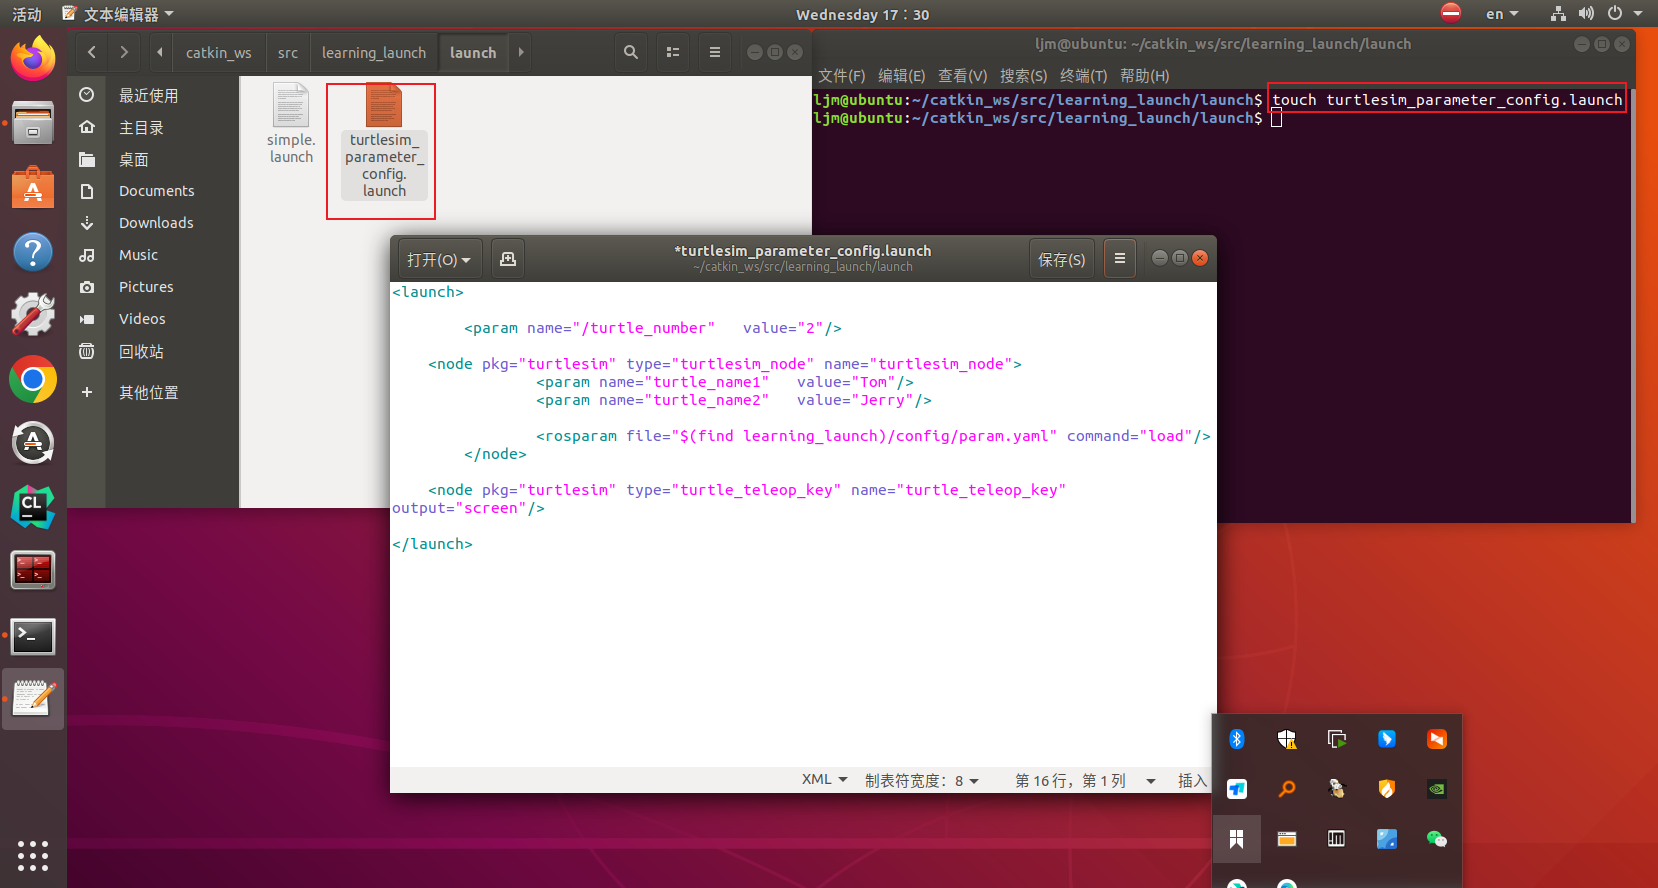
Task: Open the terminal 编辑(E) menu
Action: click(902, 76)
